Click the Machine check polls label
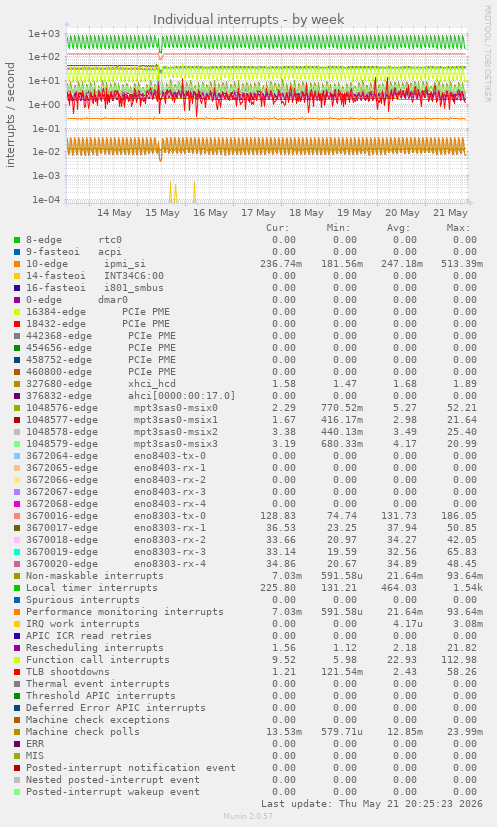 click(x=83, y=732)
